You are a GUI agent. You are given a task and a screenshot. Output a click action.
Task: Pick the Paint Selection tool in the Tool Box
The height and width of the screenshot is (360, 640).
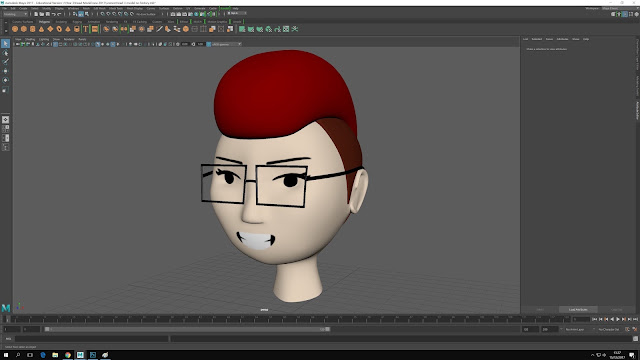click(x=5, y=62)
